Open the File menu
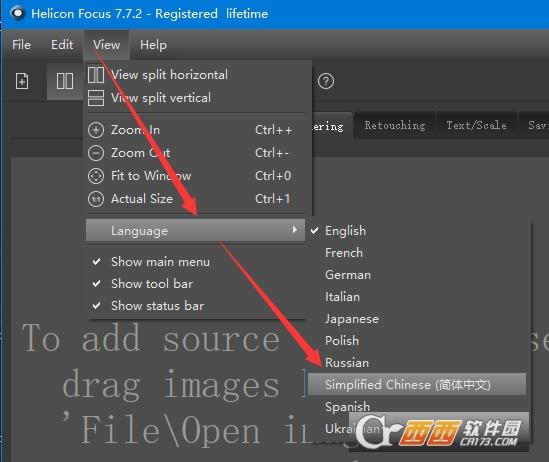549x462 pixels. click(21, 45)
